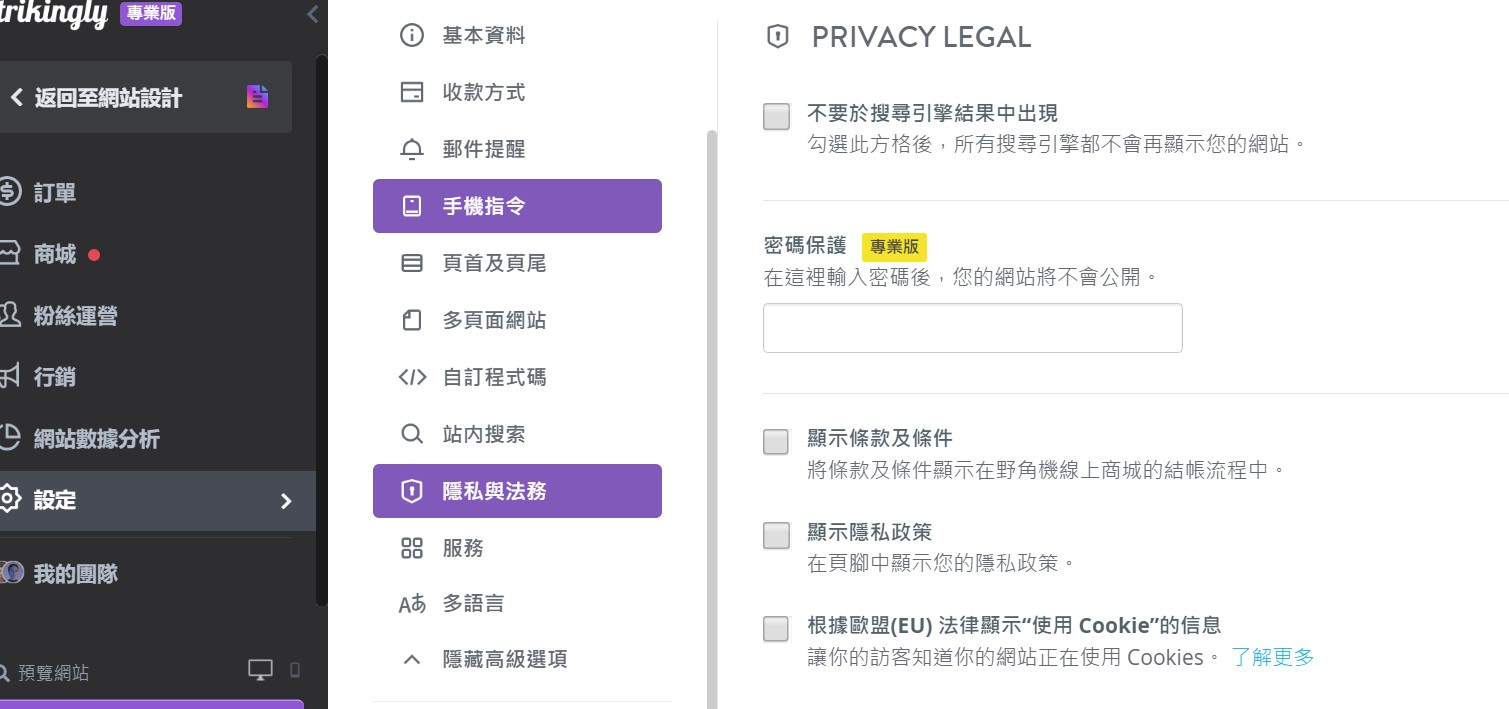Open 自訂程式碼 custom code settings
1509x709 pixels.
point(411,377)
